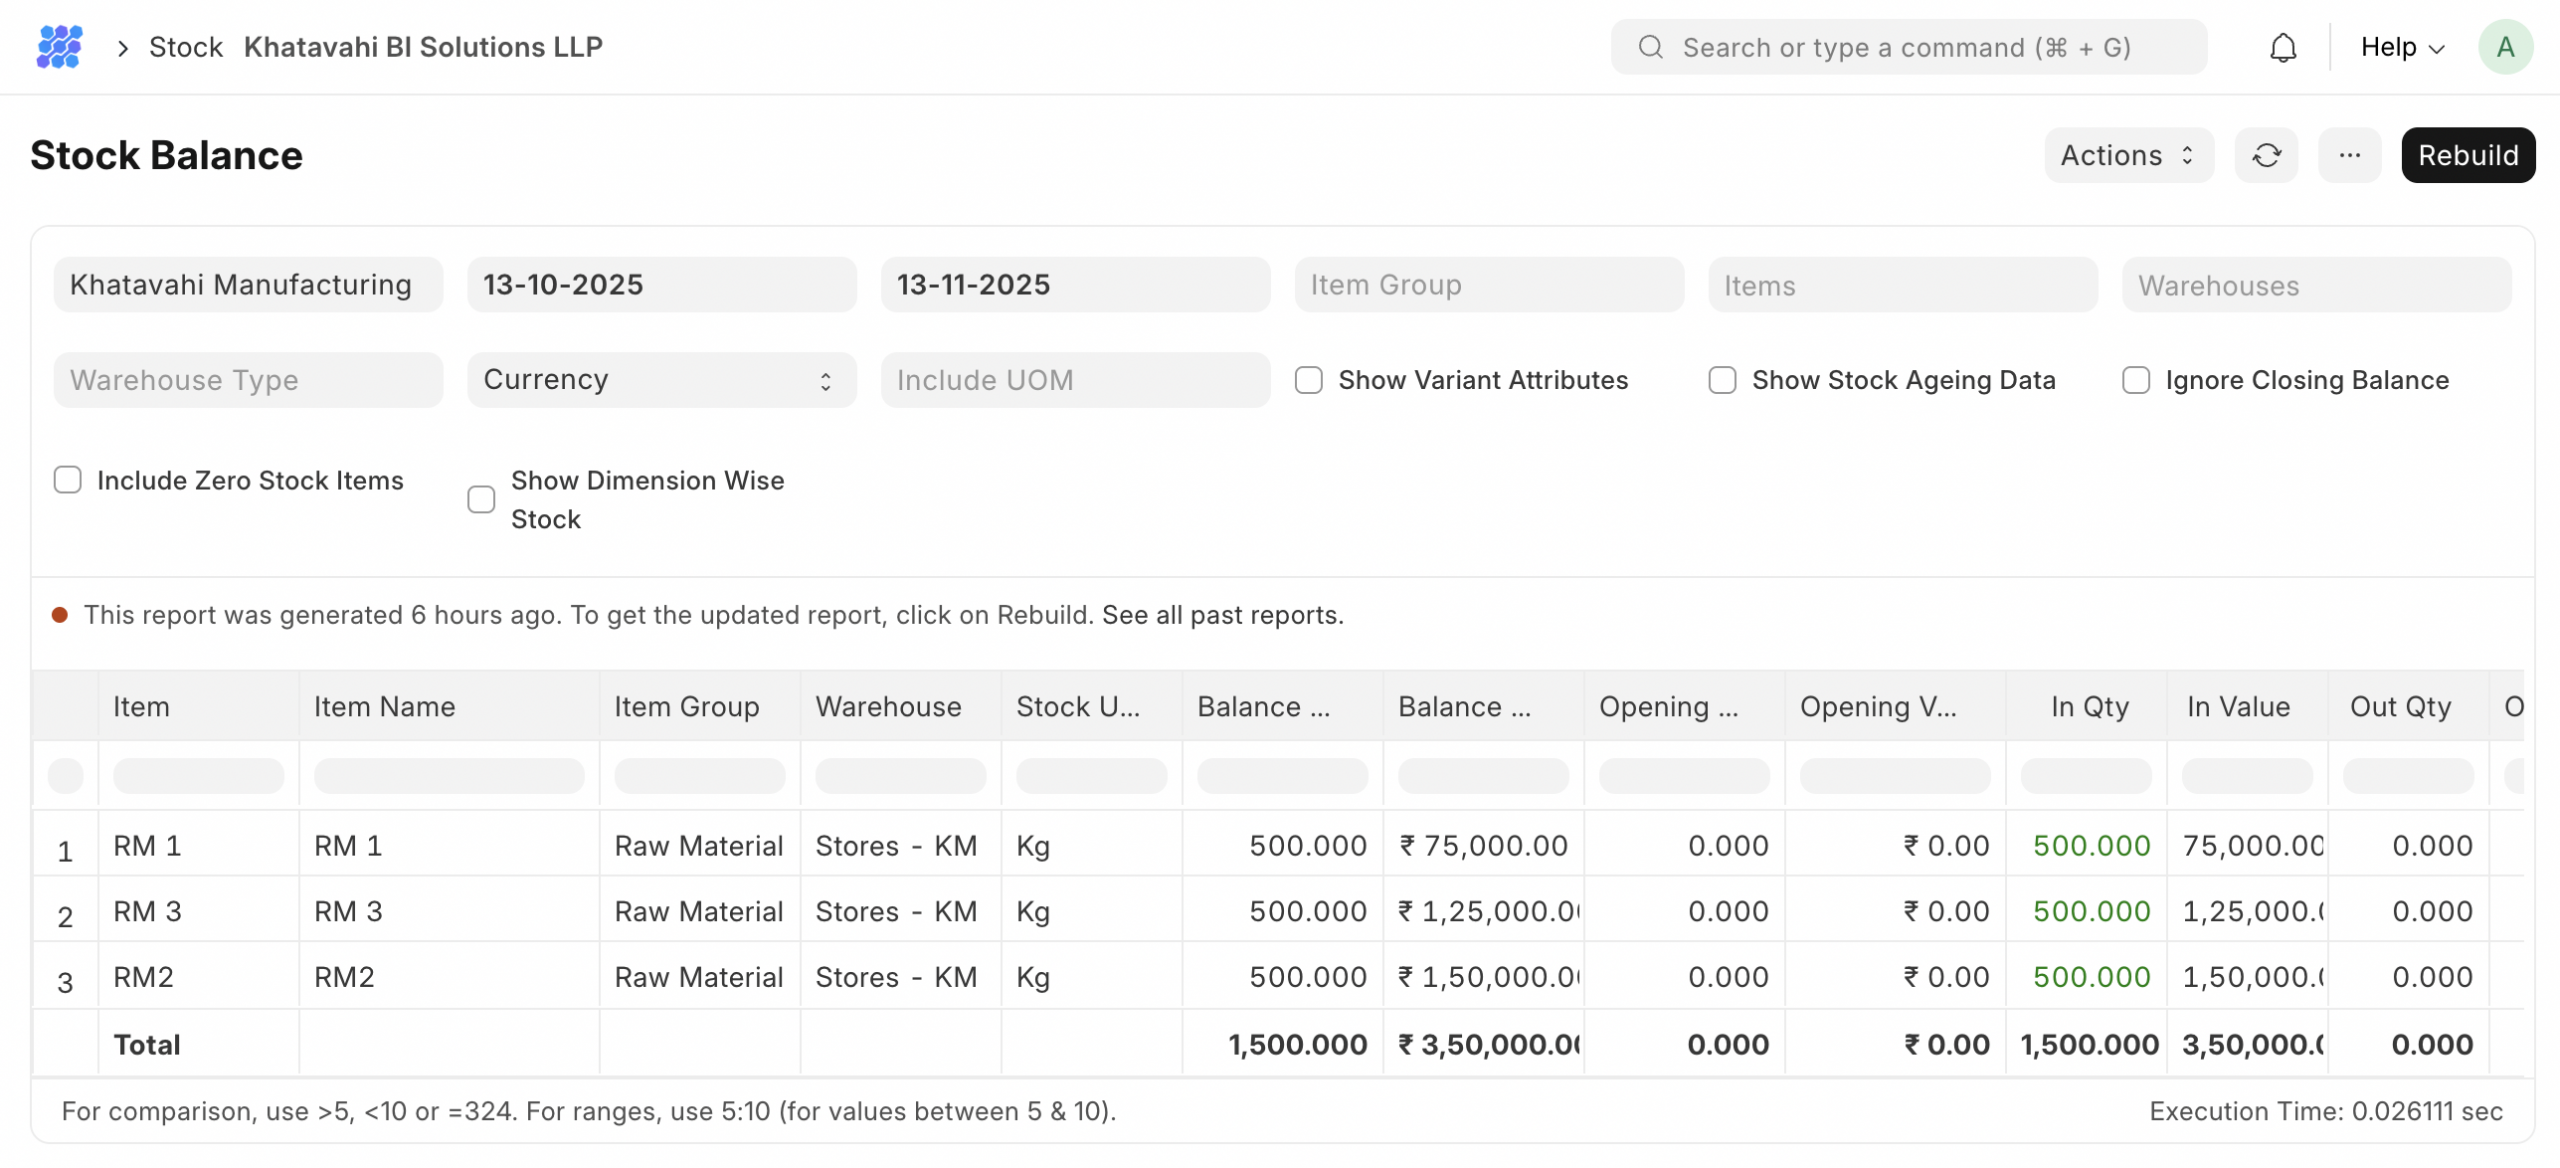
Task: Click the app logo home icon
Action: [59, 47]
